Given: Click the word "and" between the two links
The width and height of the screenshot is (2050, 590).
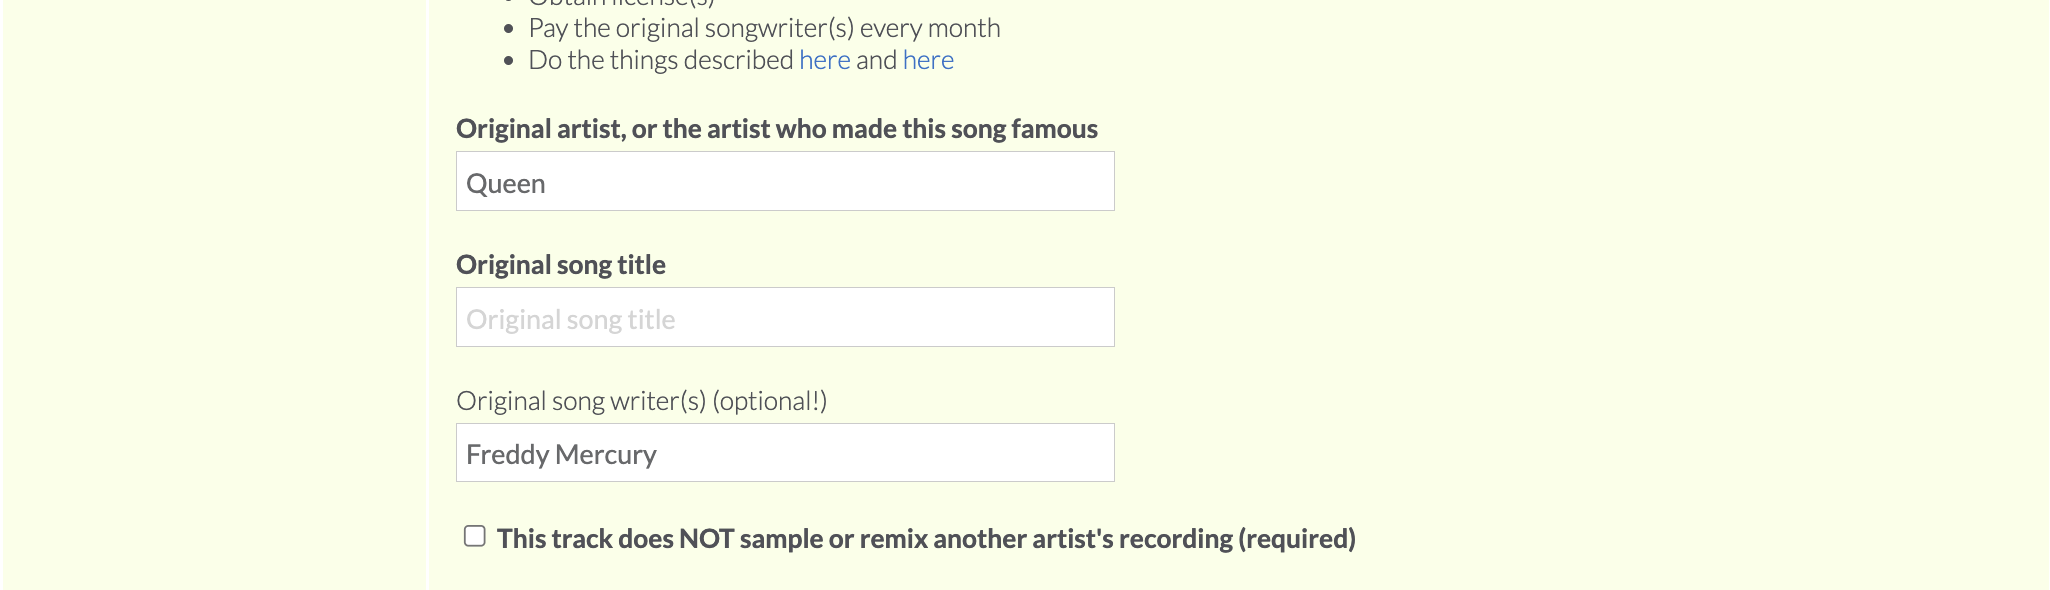Looking at the screenshot, I should coord(876,61).
